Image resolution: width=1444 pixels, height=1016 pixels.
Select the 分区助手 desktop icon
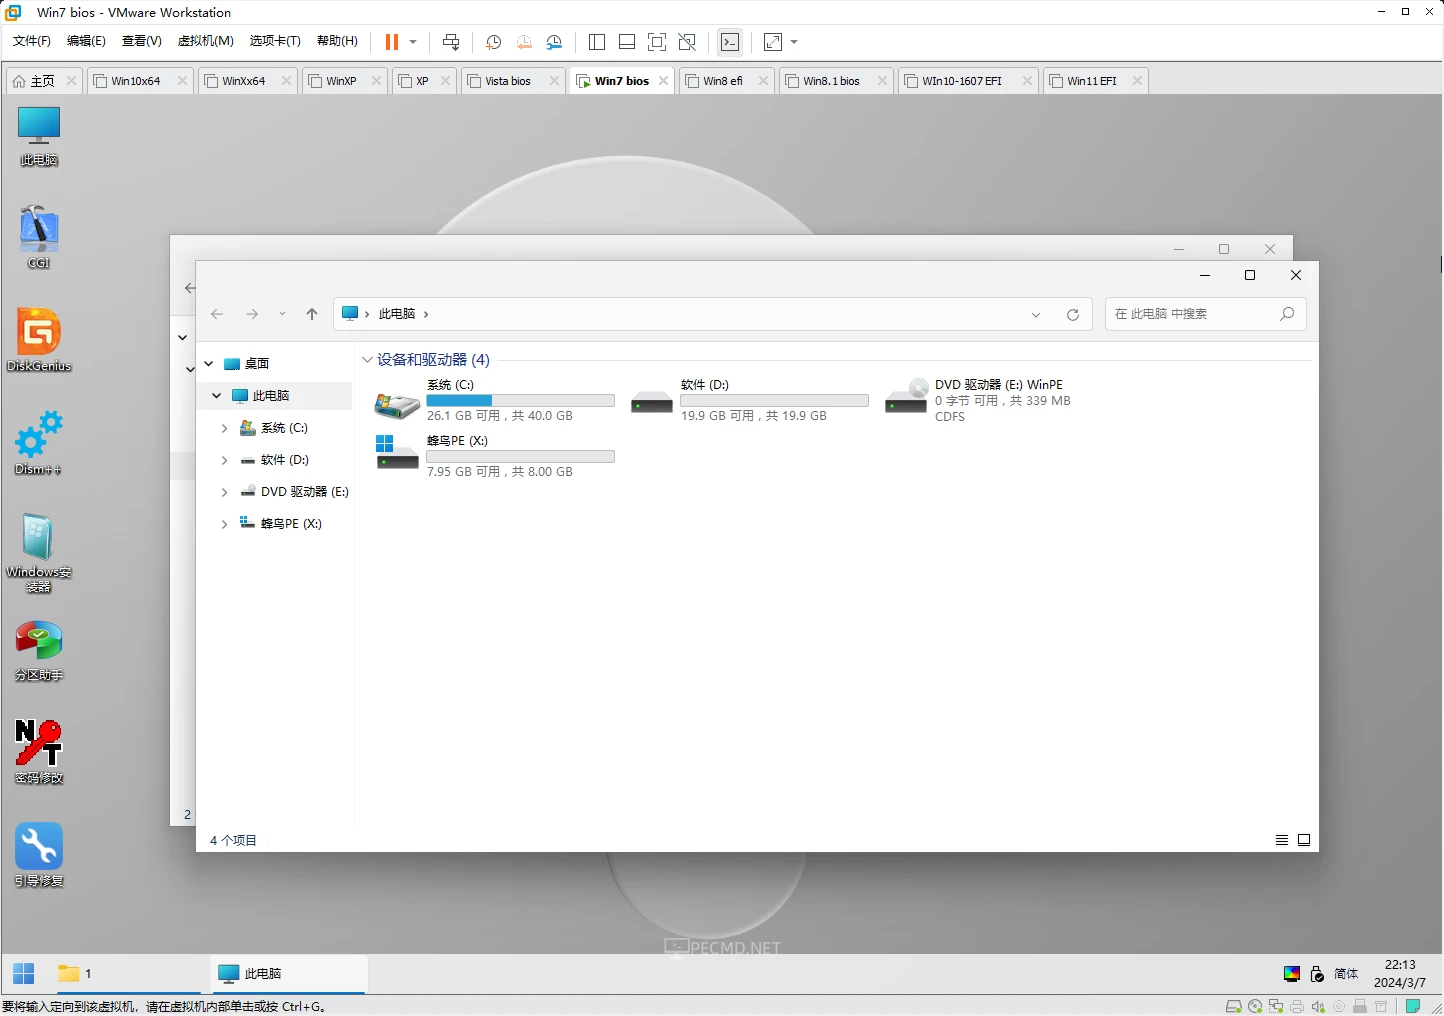(x=39, y=650)
